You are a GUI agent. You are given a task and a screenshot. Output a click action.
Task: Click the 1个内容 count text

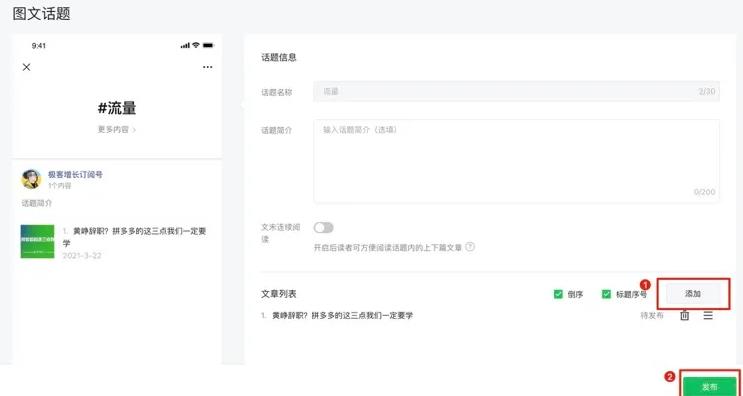pos(60,186)
